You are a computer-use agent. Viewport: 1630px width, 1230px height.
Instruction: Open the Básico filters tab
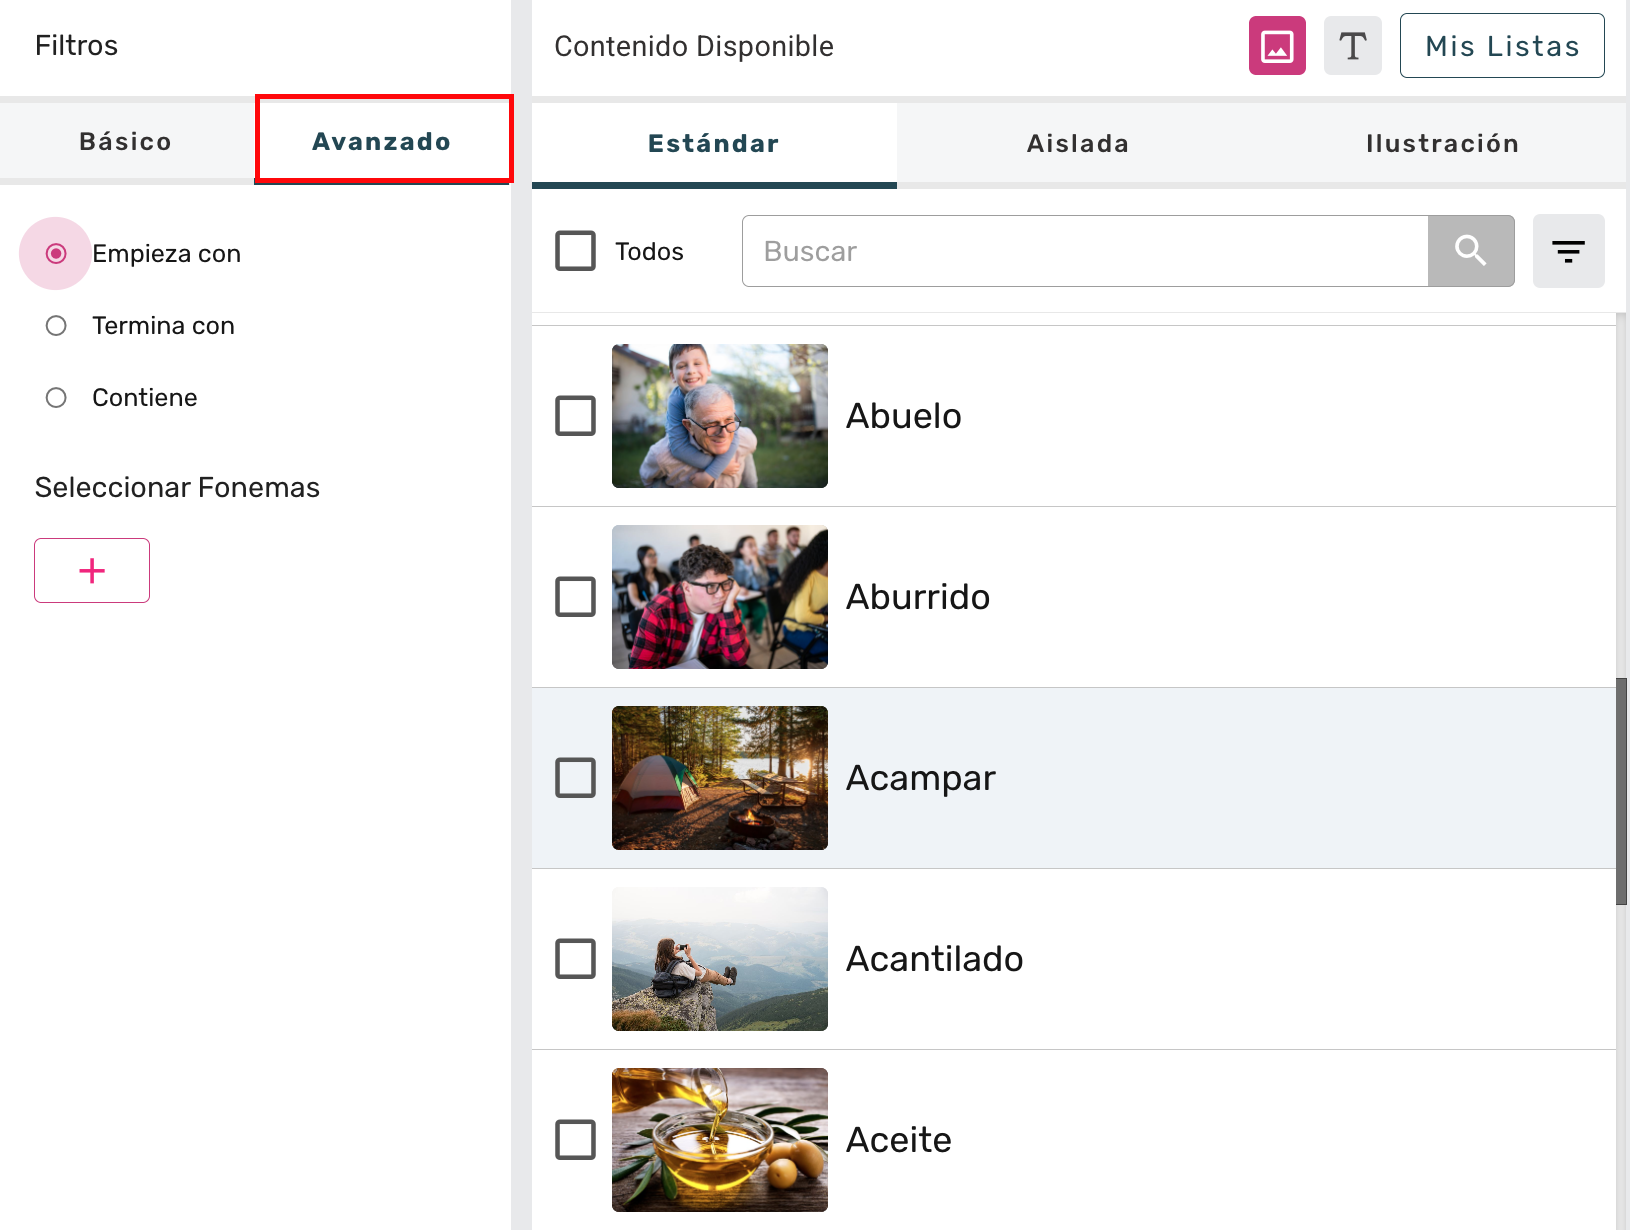coord(126,141)
